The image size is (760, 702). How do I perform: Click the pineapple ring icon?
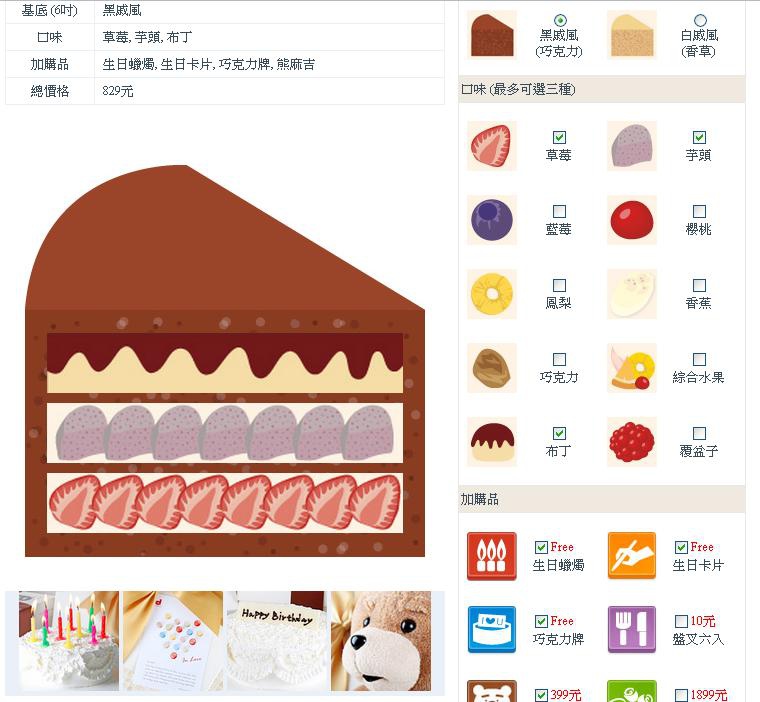pos(491,294)
